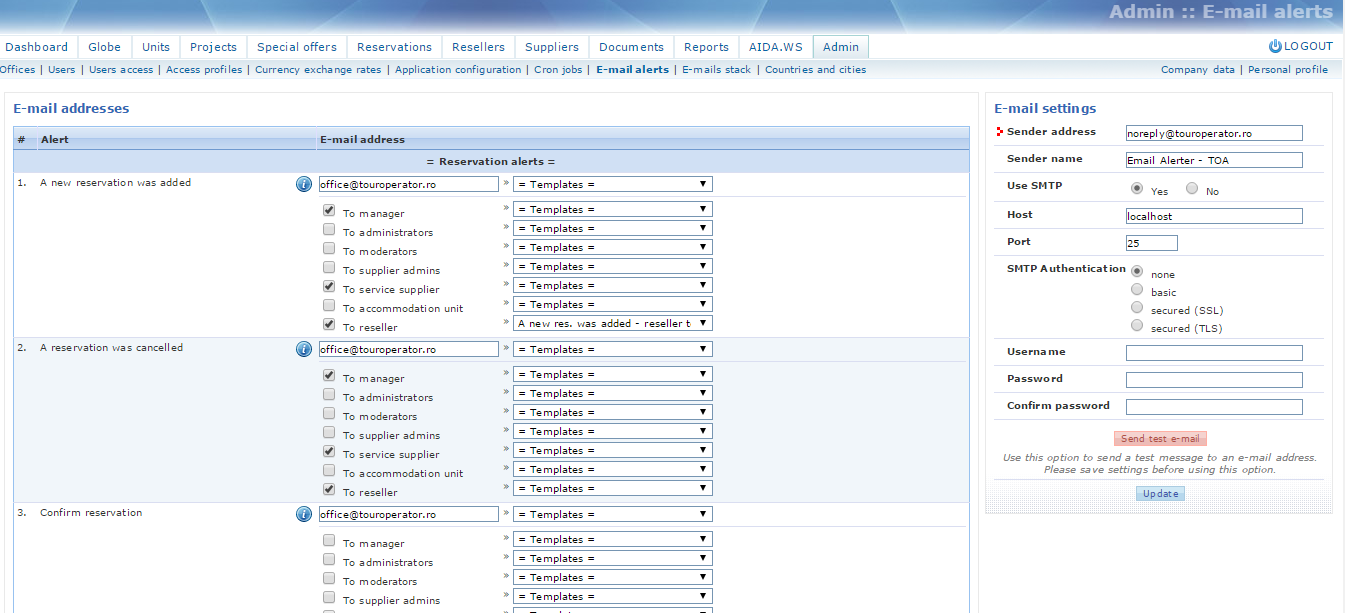Click the red required marker by Sender address
The width and height of the screenshot is (1345, 613).
tap(1000, 132)
